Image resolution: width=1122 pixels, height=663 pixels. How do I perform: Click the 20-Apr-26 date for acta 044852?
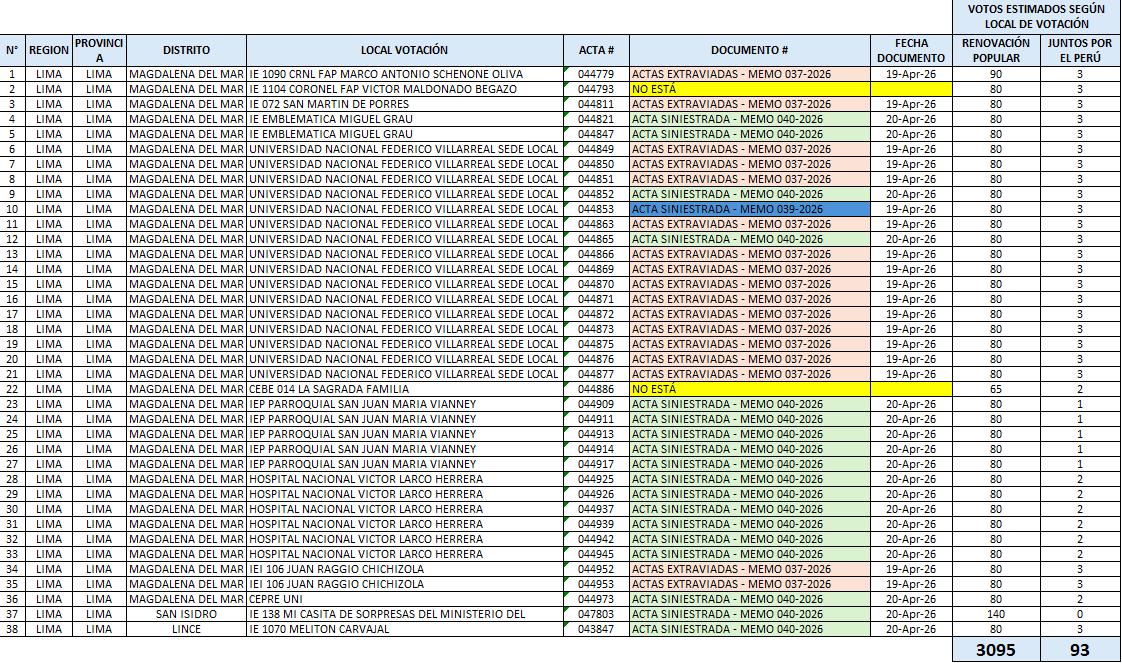(x=911, y=195)
